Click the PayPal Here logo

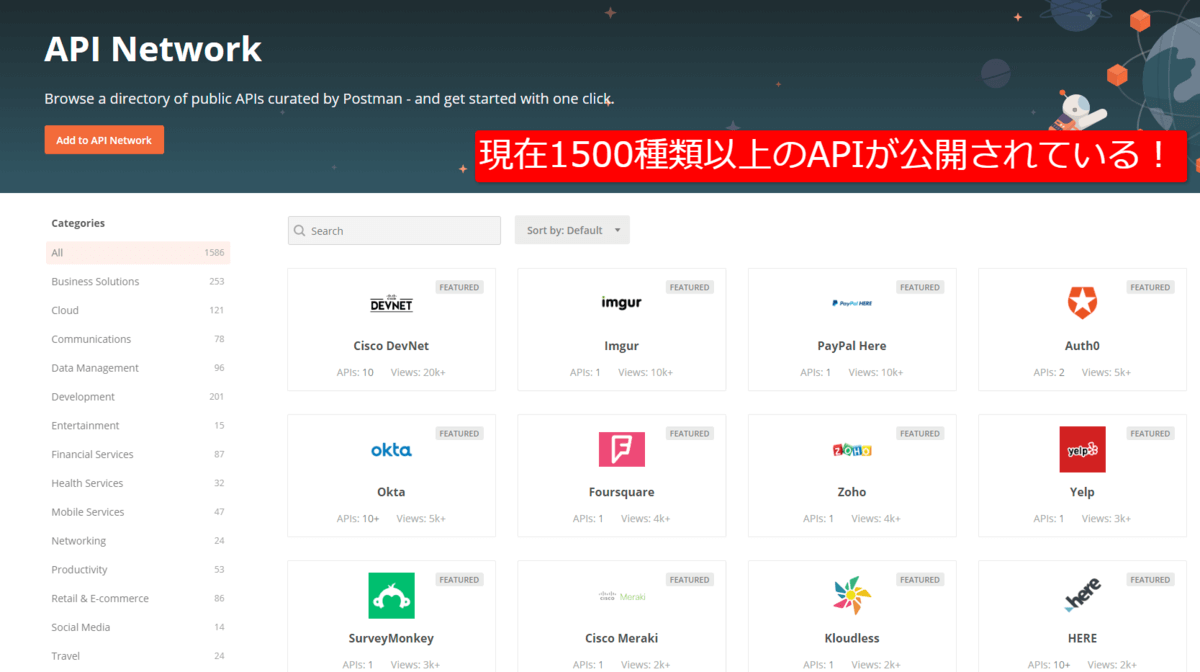pyautogui.click(x=852, y=303)
